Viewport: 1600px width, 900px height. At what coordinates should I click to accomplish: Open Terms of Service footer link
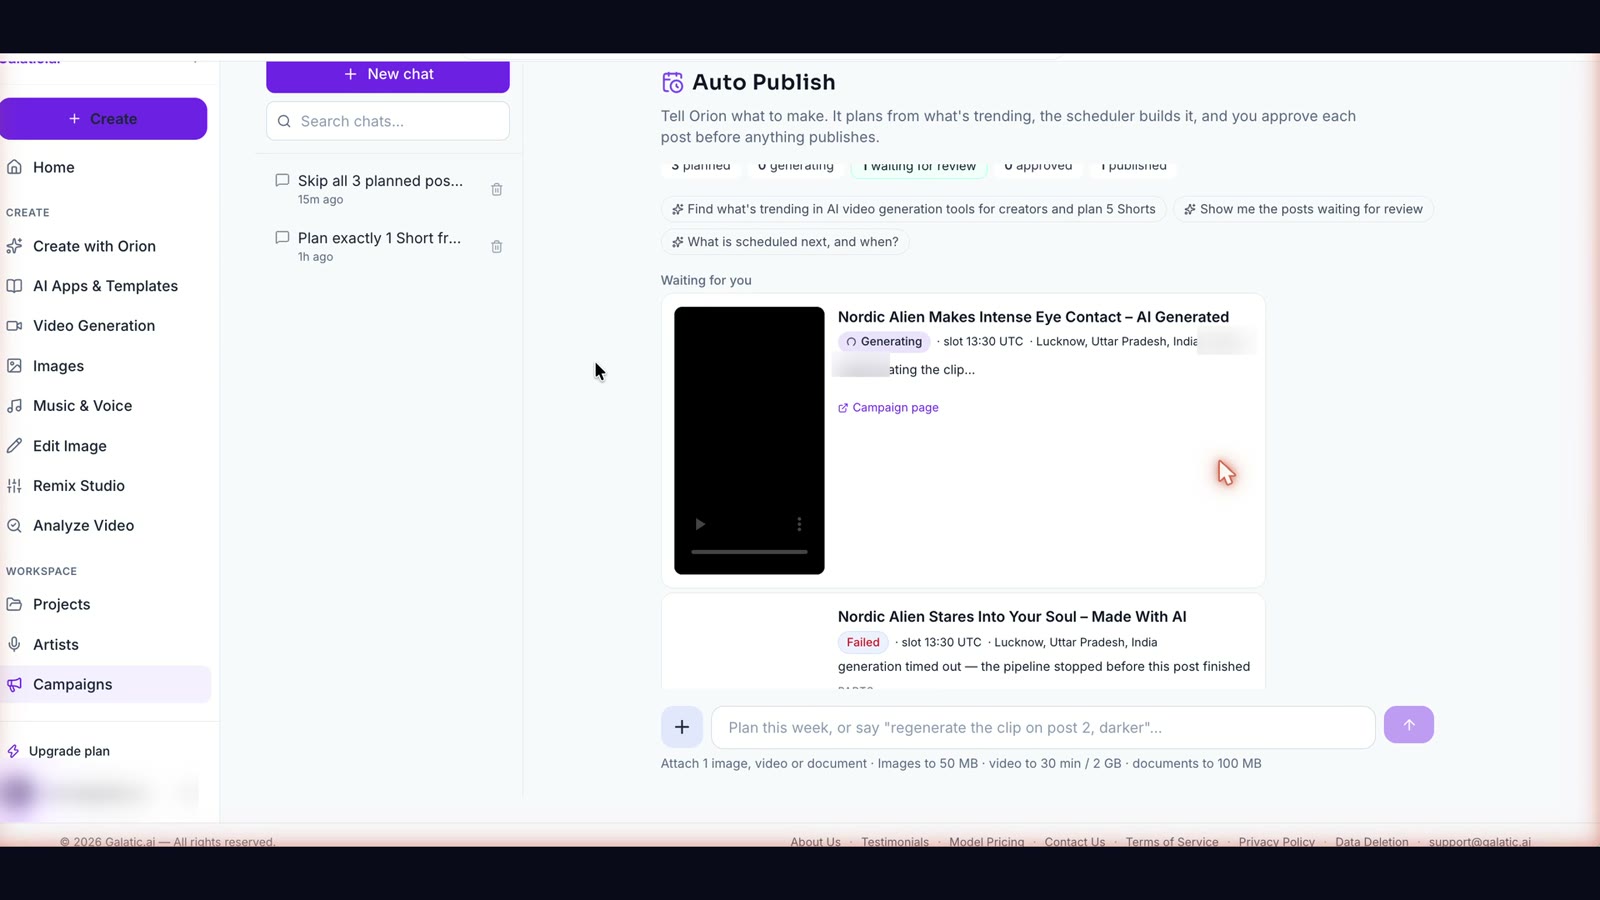tap(1172, 841)
